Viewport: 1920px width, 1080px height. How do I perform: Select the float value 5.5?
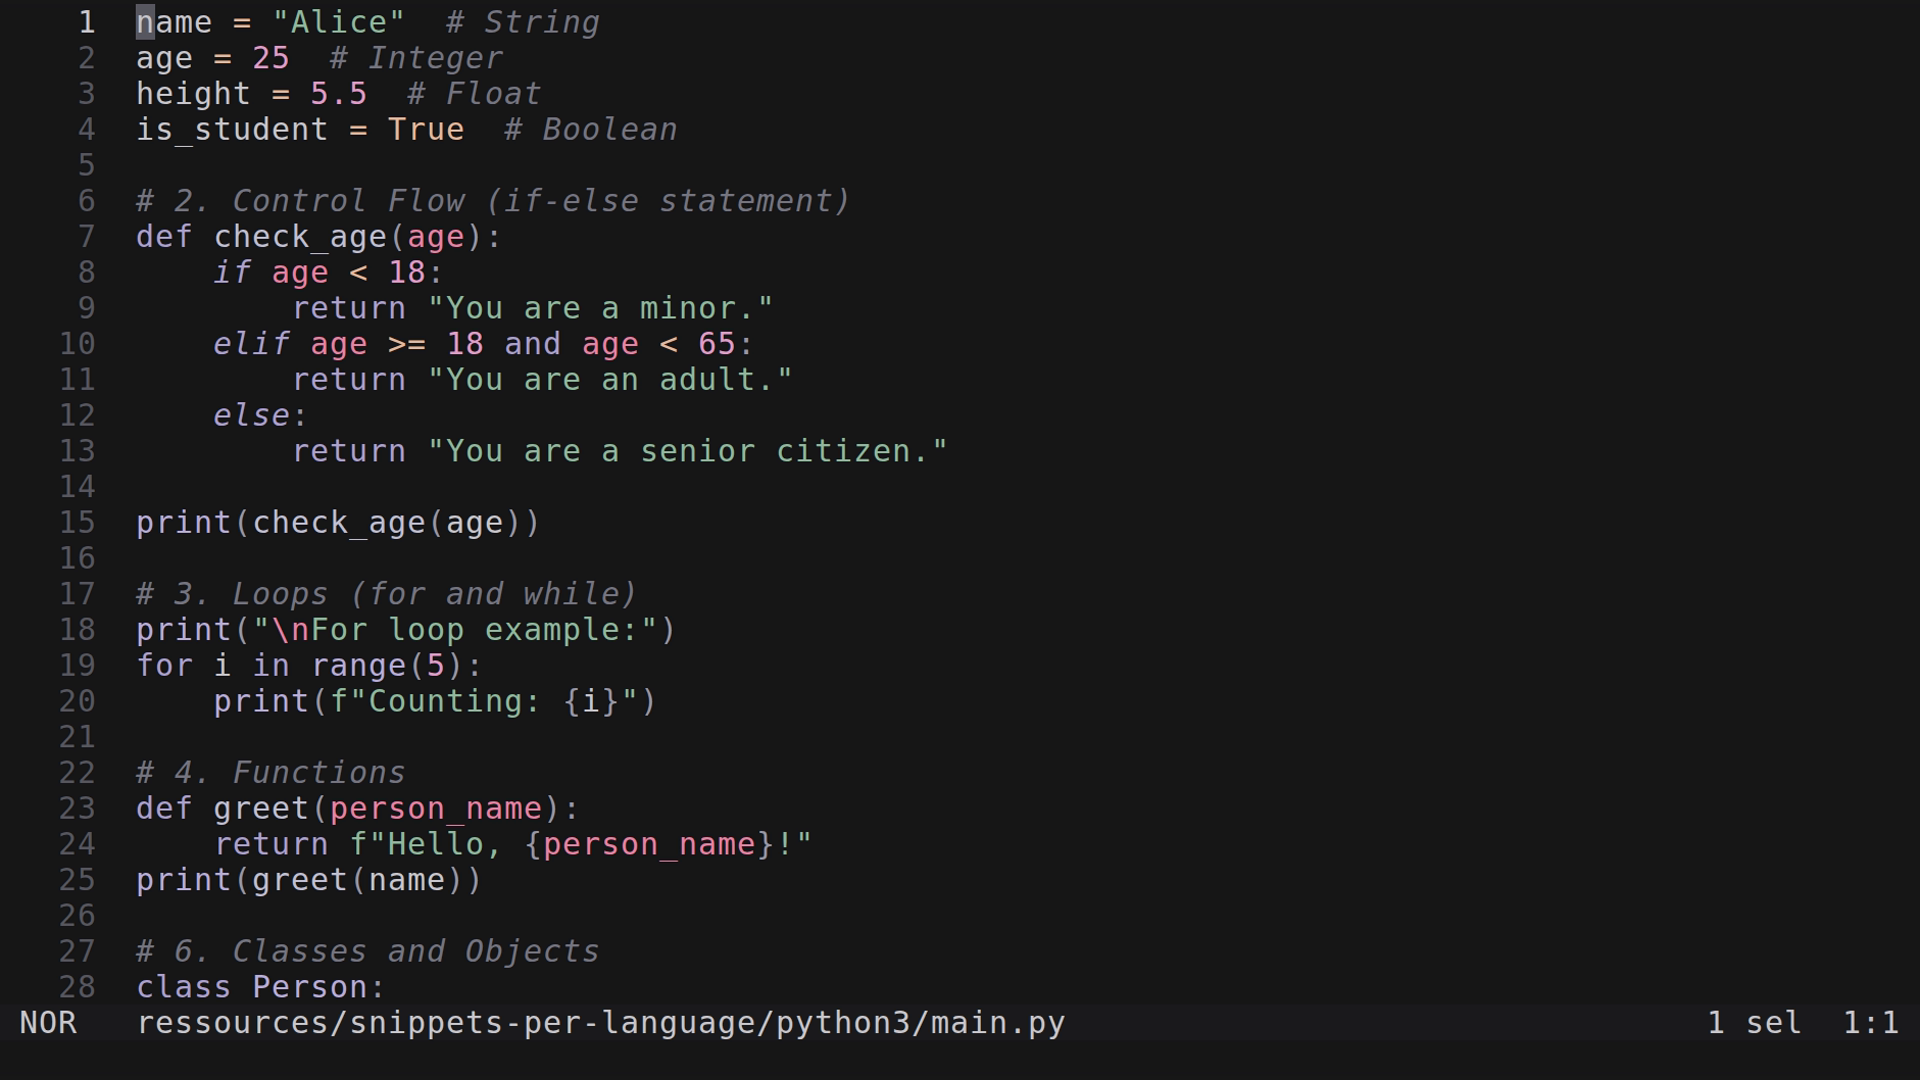[x=337, y=93]
